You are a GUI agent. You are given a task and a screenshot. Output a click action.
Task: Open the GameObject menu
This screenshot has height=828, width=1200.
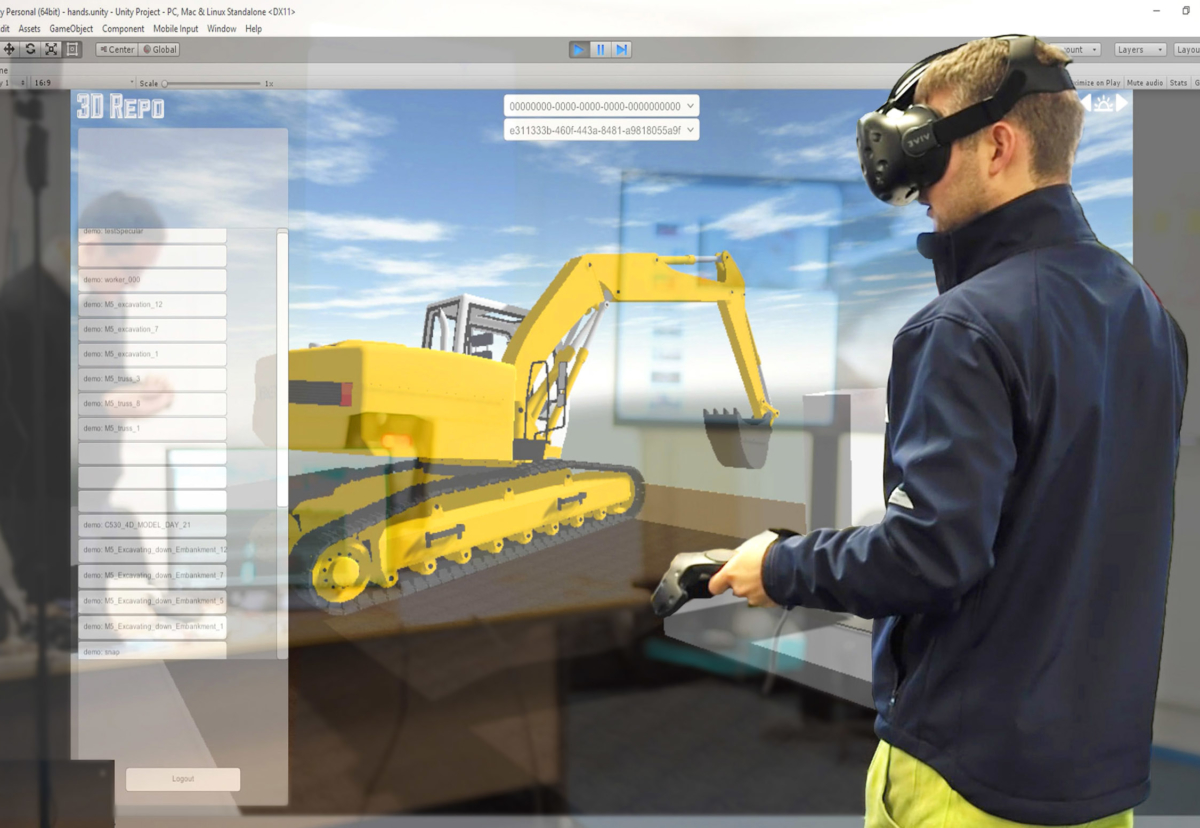(x=71, y=29)
